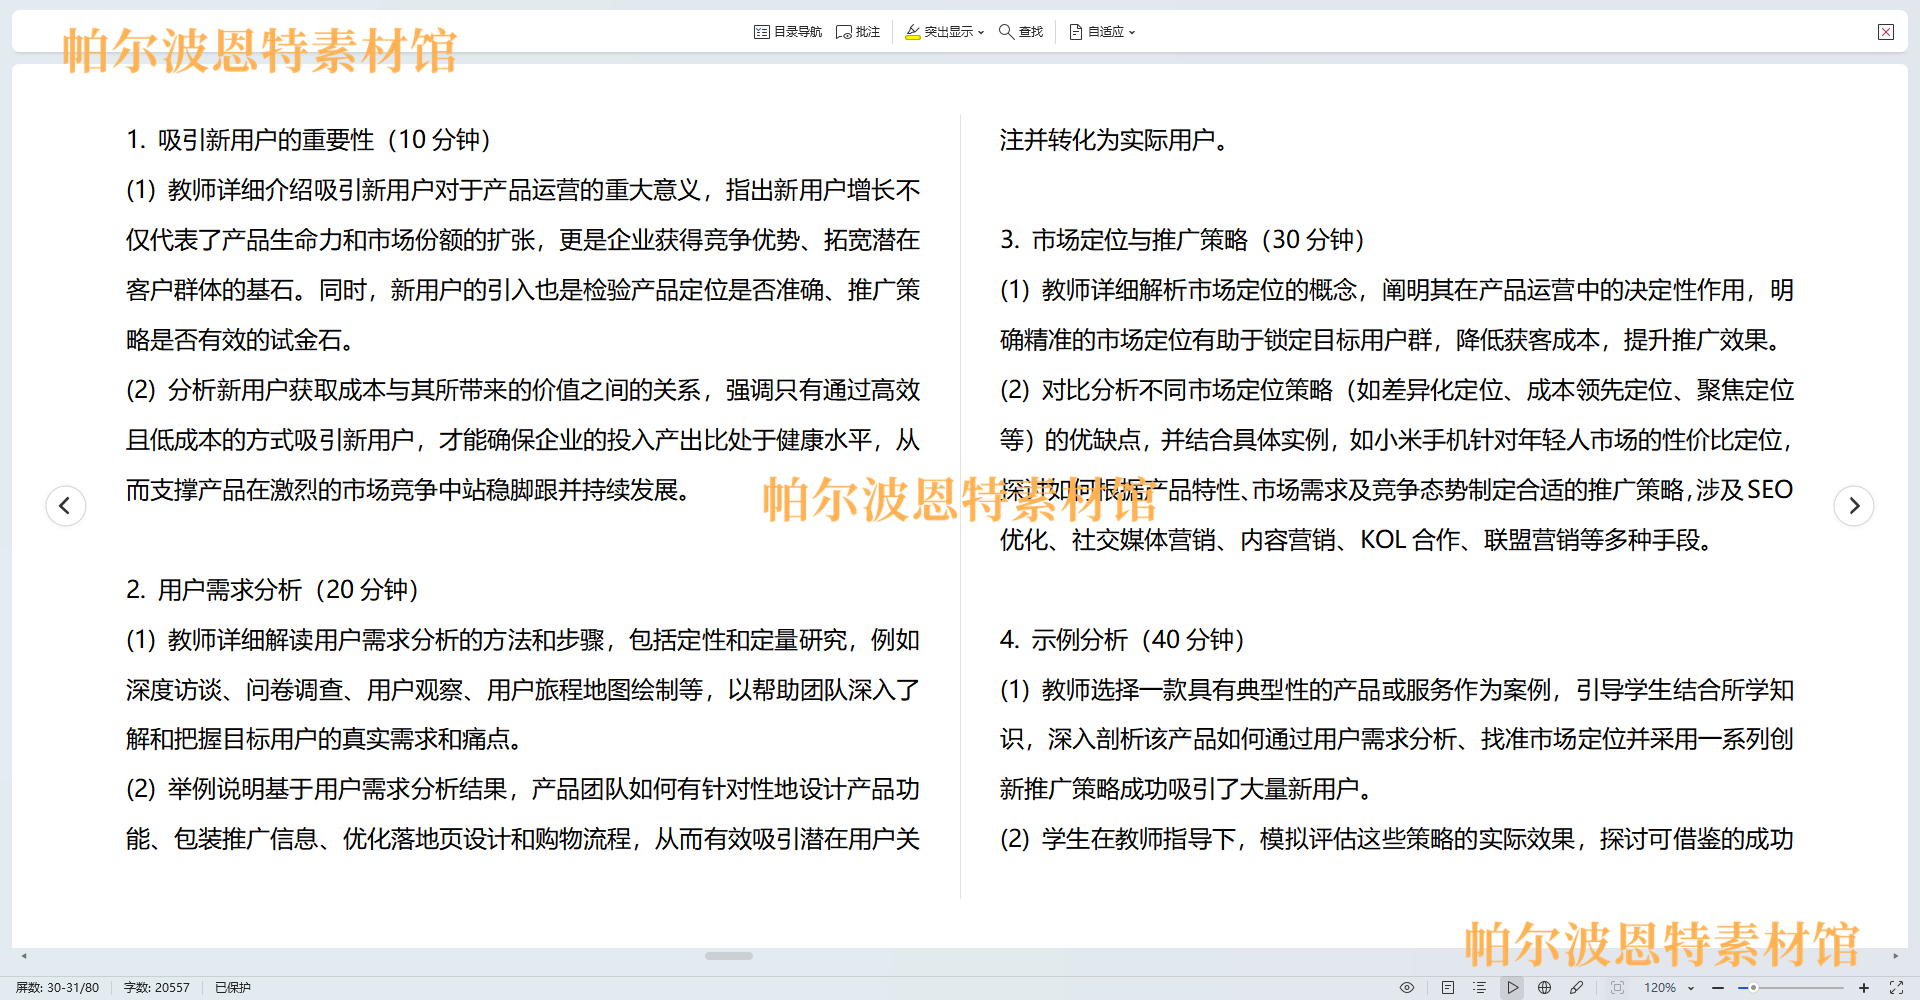The height and width of the screenshot is (1000, 1920).
Task: Click heading 4. 示例分析 (40 分钟)
Action: tap(1122, 640)
